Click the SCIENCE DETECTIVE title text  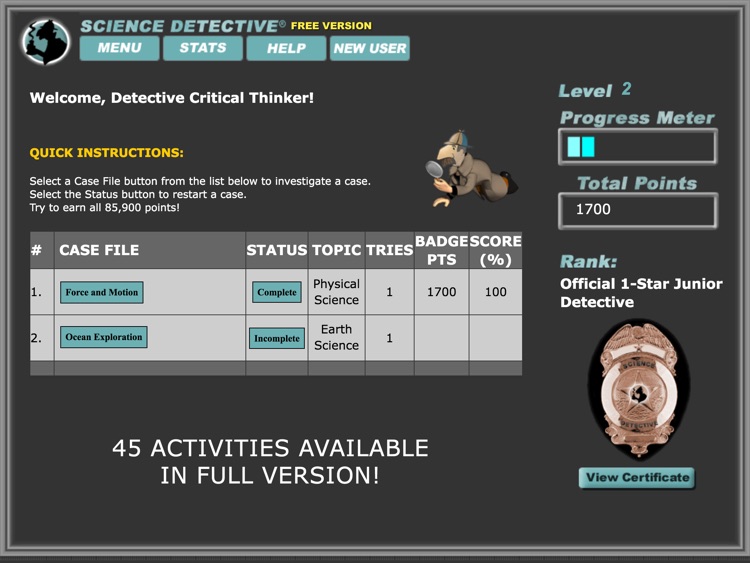[x=183, y=26]
